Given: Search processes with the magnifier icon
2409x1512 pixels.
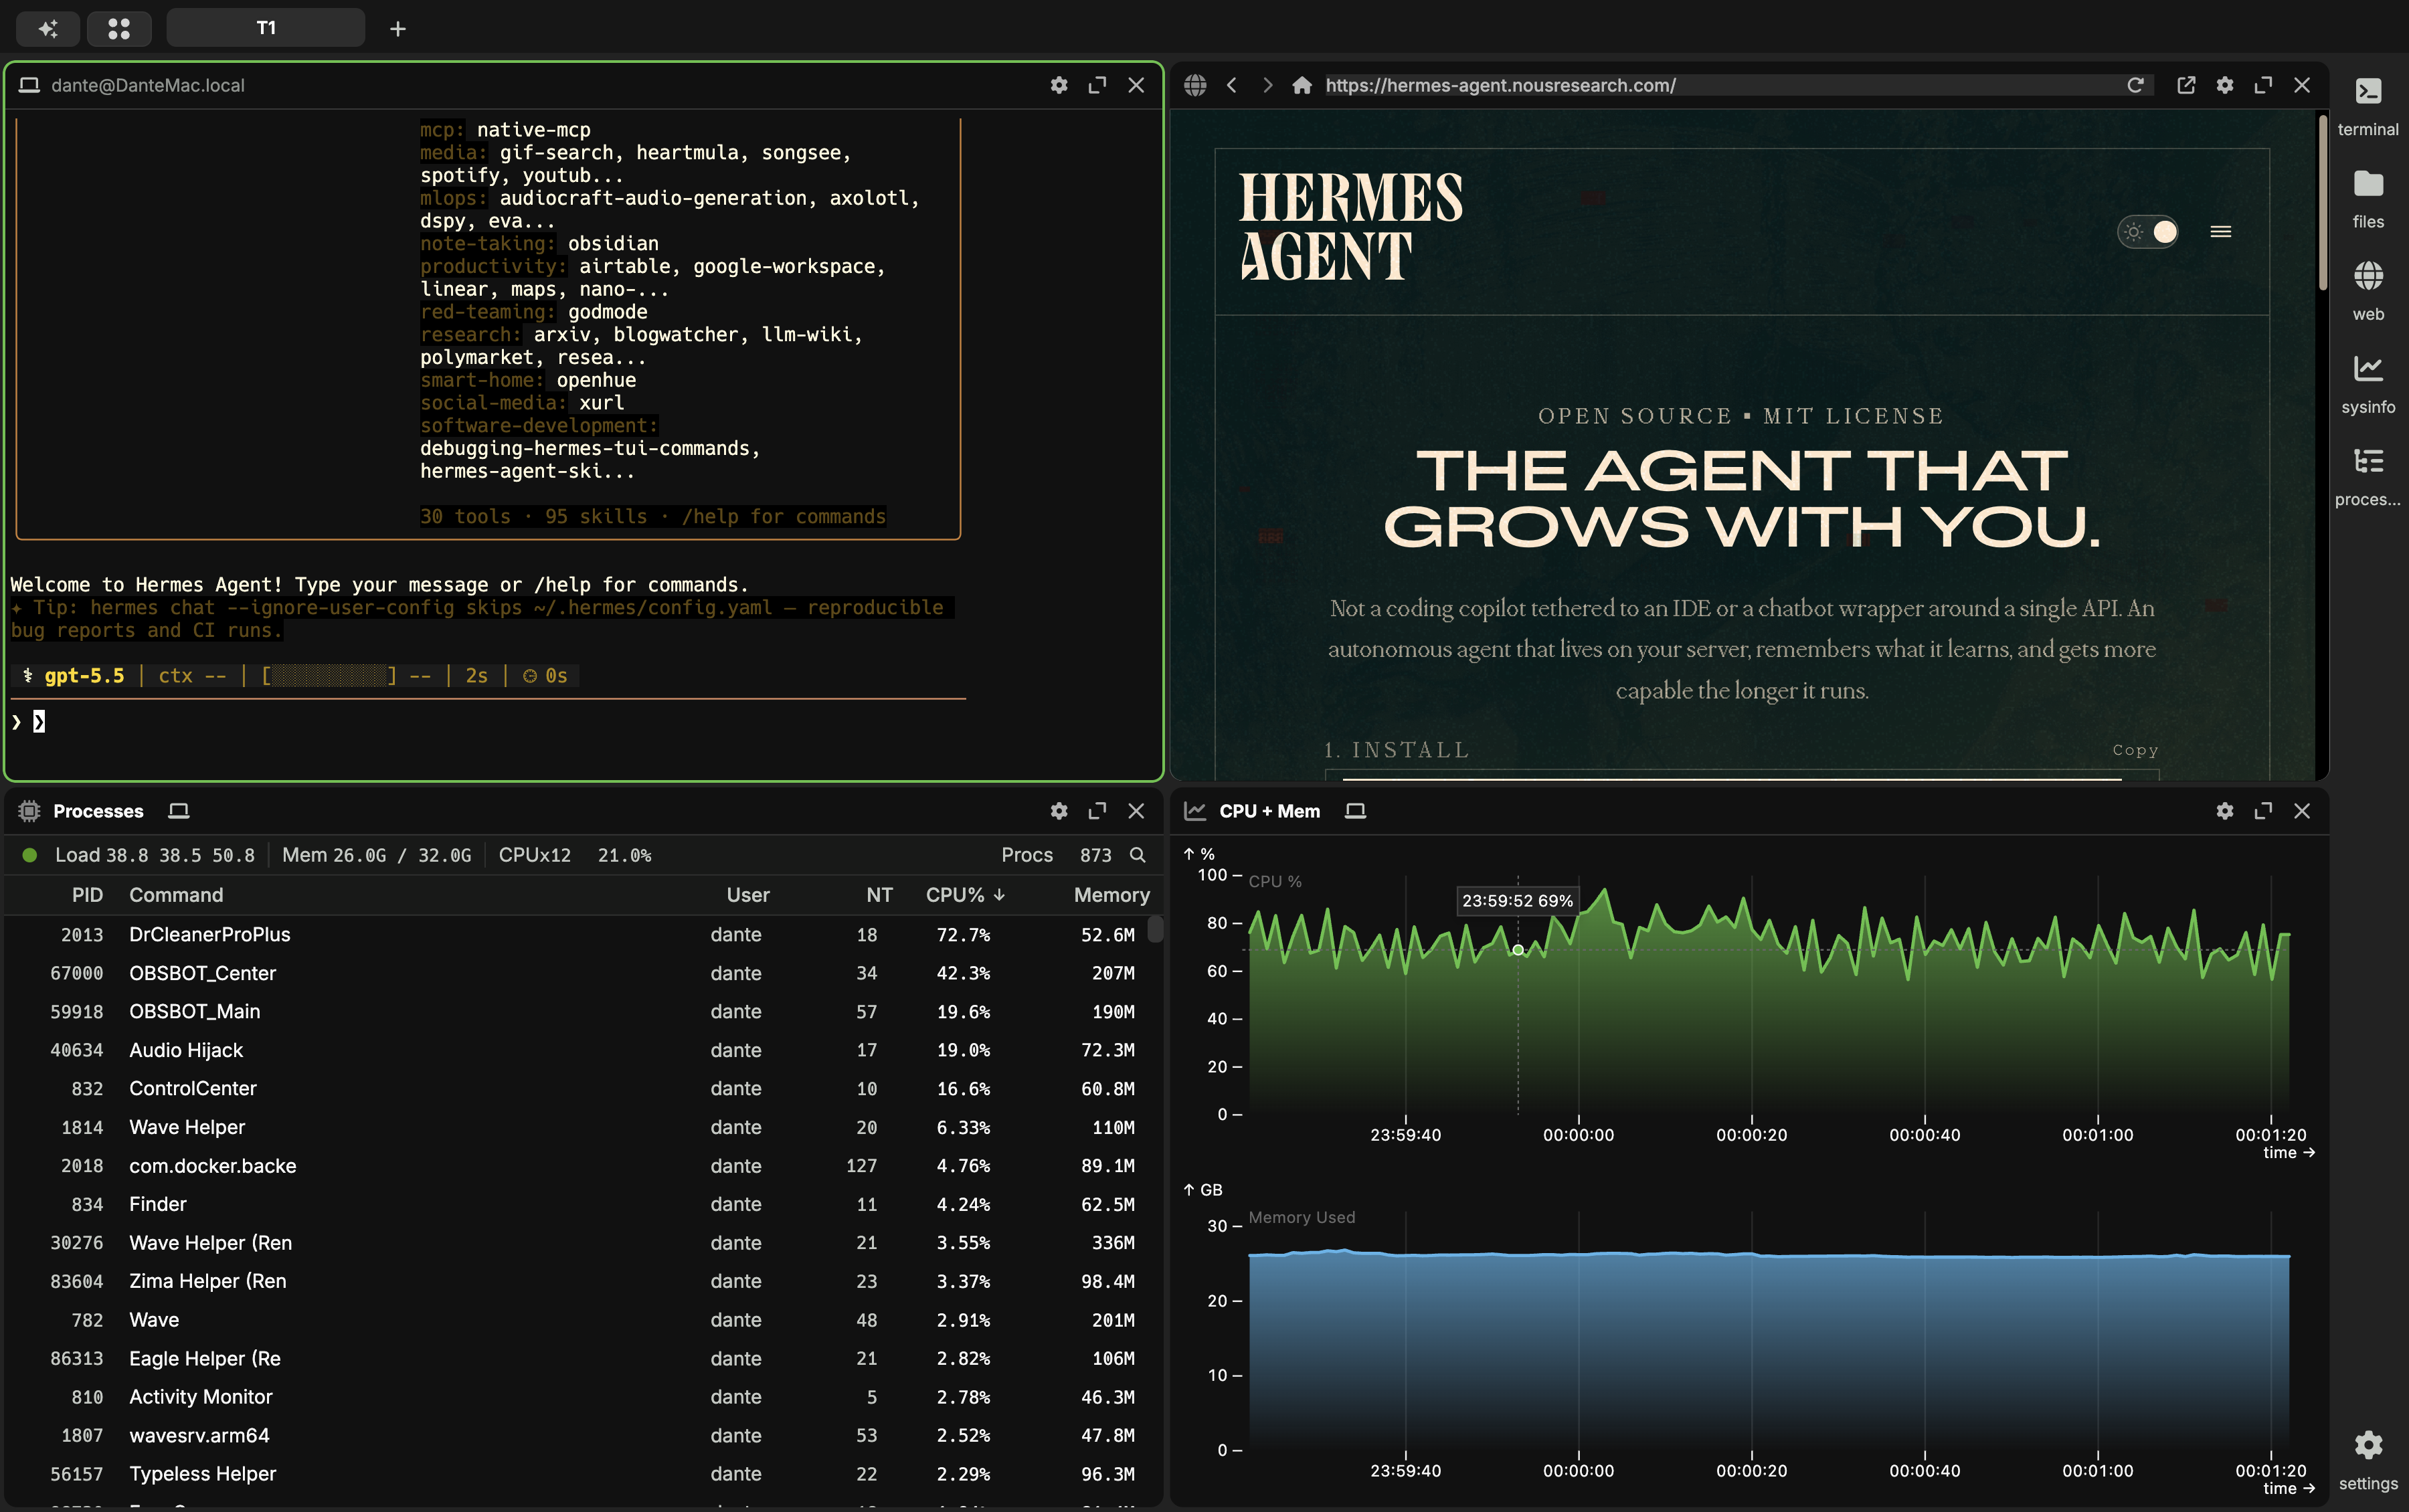Looking at the screenshot, I should (x=1137, y=855).
